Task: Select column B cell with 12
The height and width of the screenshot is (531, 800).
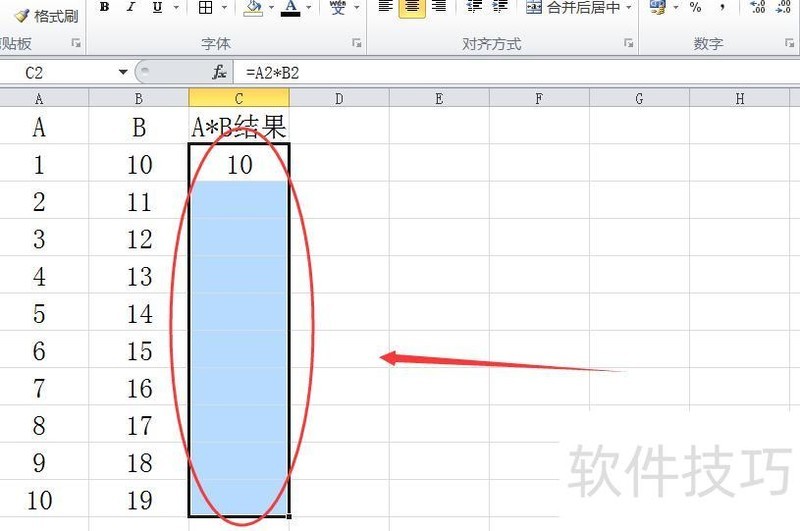Action: (x=139, y=238)
